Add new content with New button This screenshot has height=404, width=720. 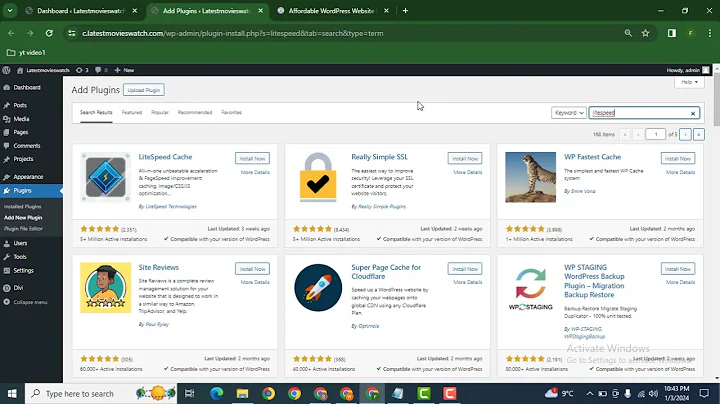[x=124, y=70]
